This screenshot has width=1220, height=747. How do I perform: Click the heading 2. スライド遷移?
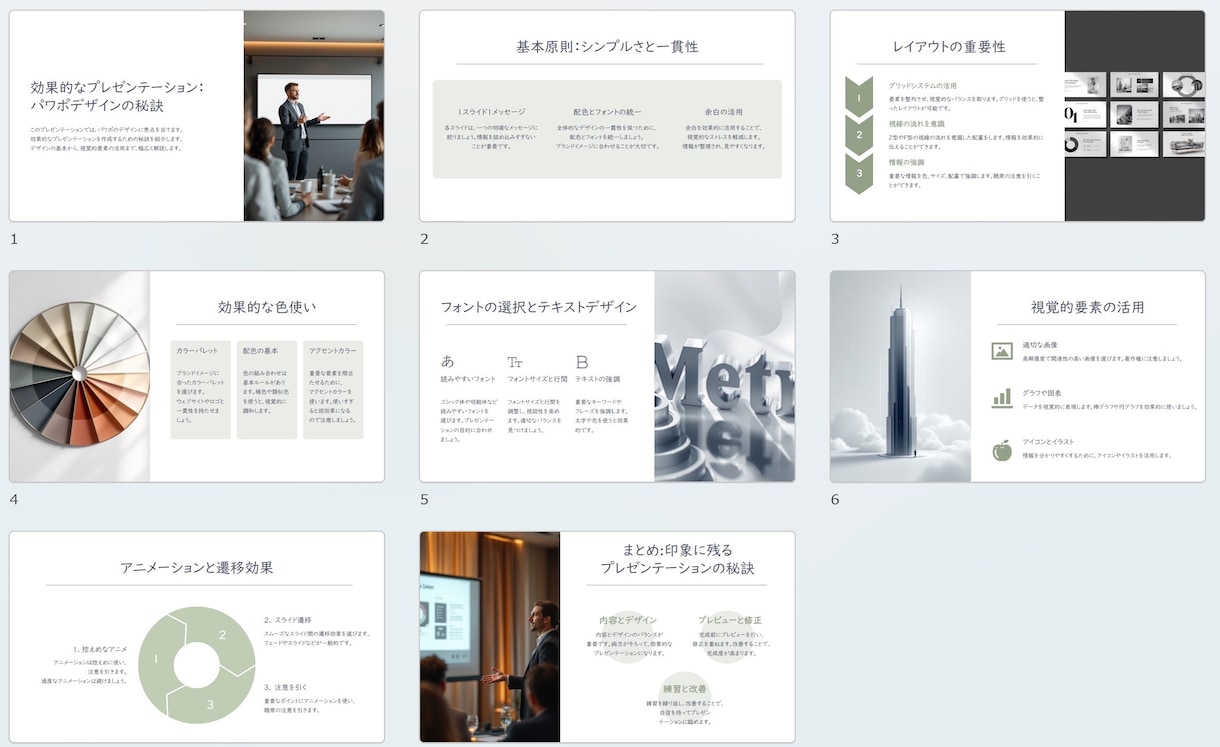click(288, 620)
